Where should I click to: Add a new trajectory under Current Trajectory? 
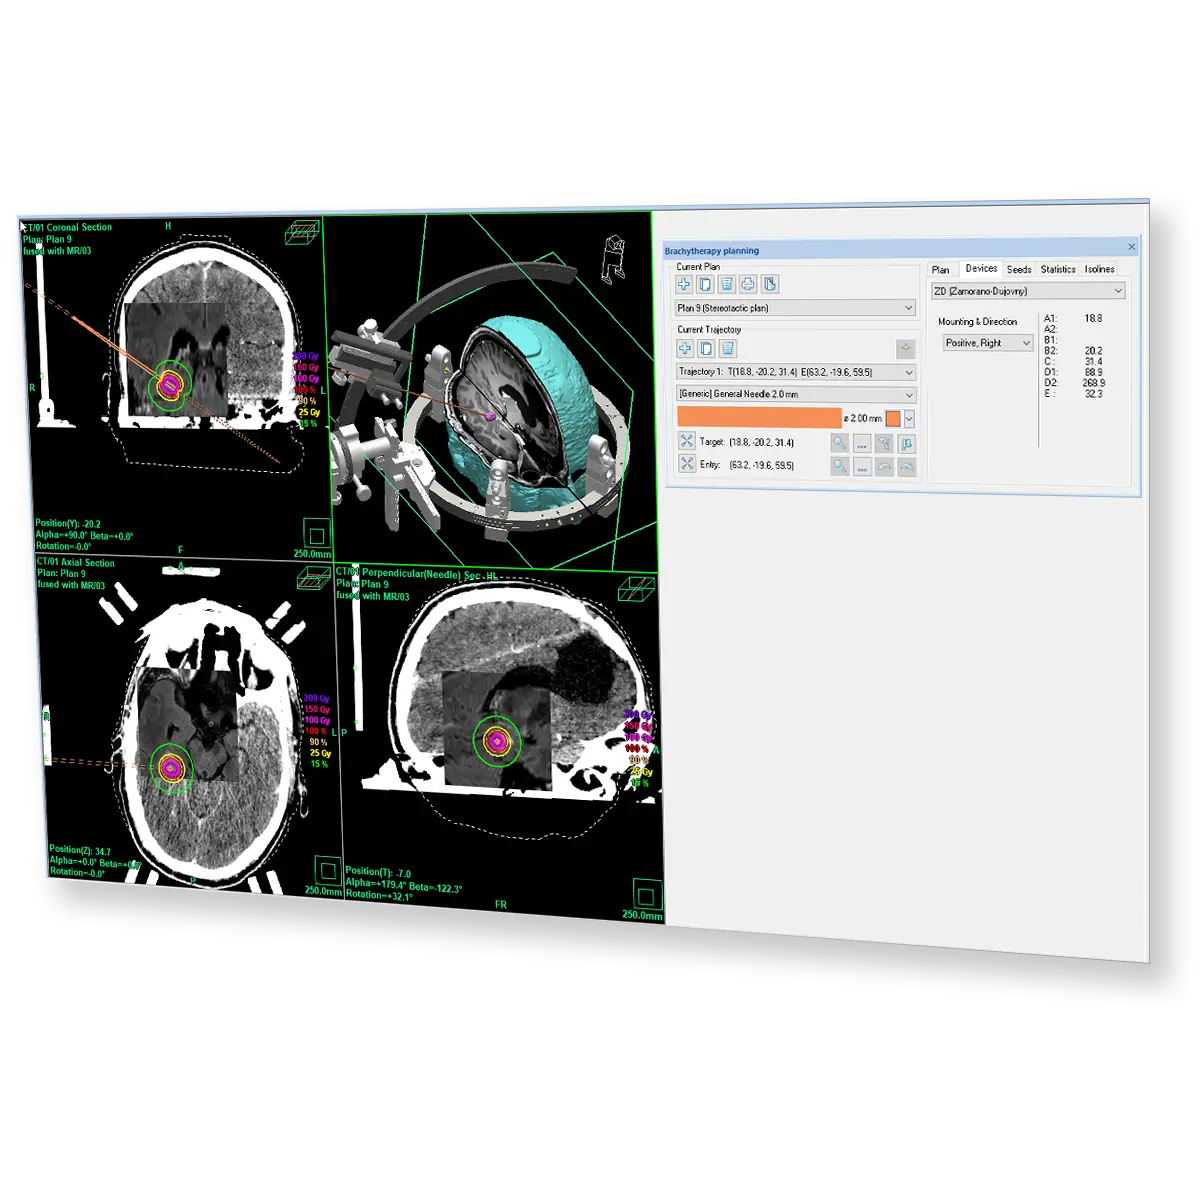(x=685, y=348)
